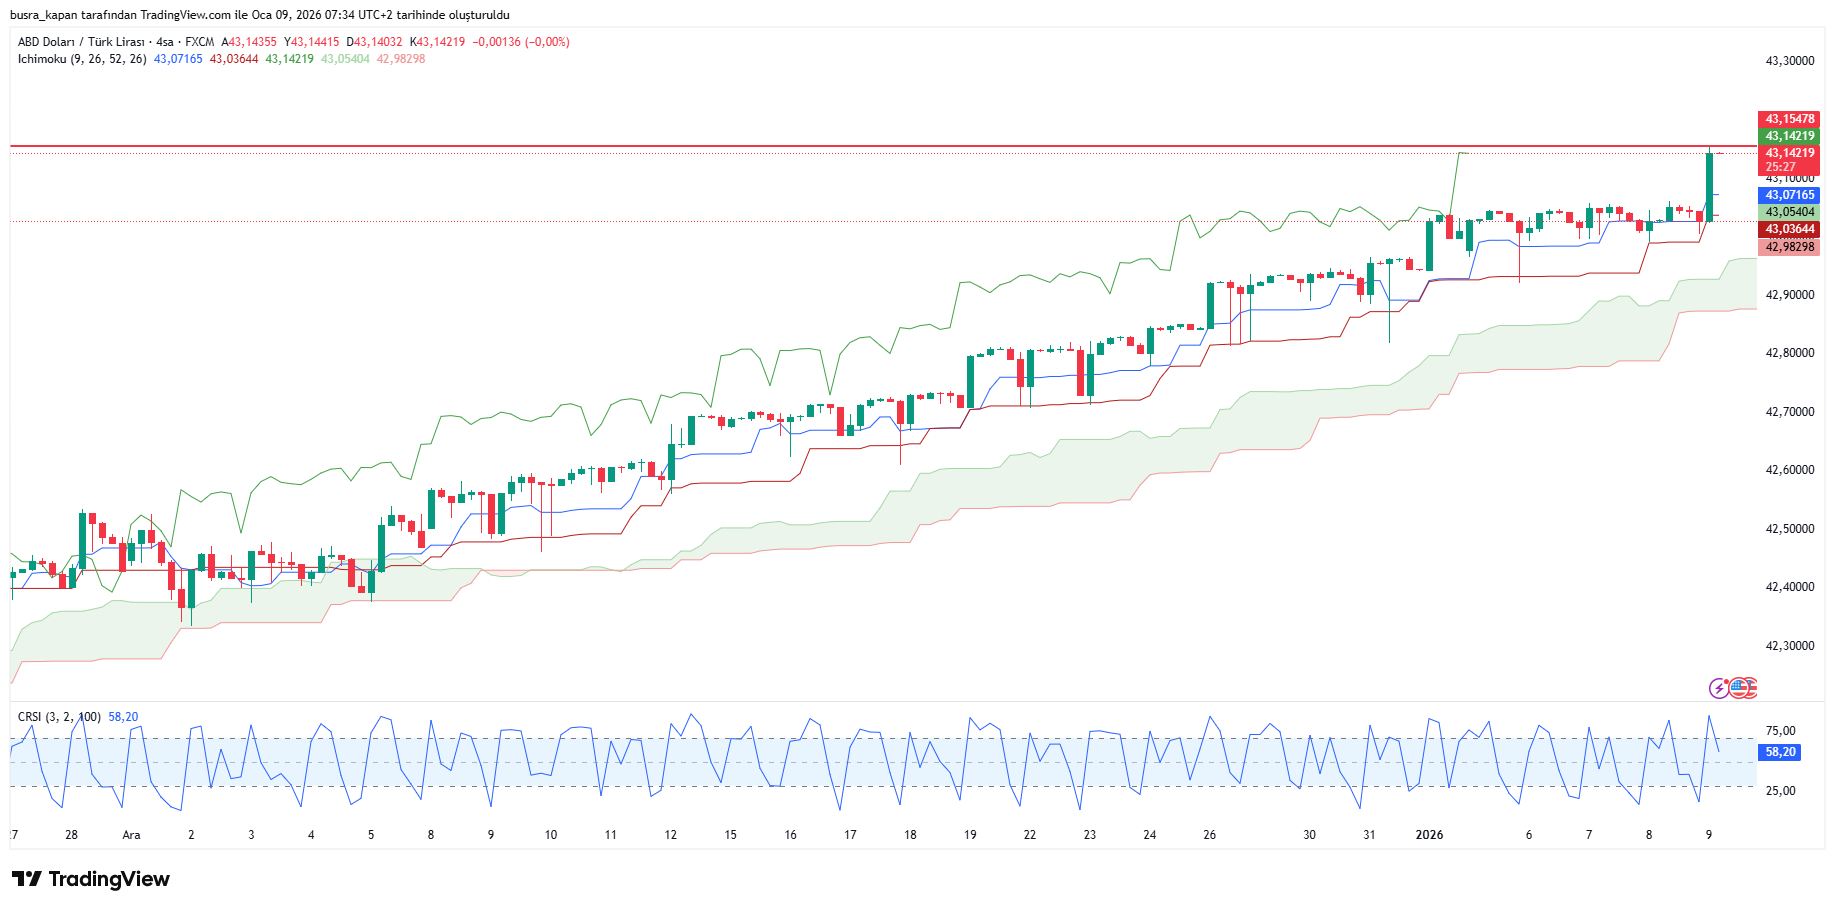
Task: Click the 75,00 level on CRSI scale
Action: pyautogui.click(x=1780, y=731)
